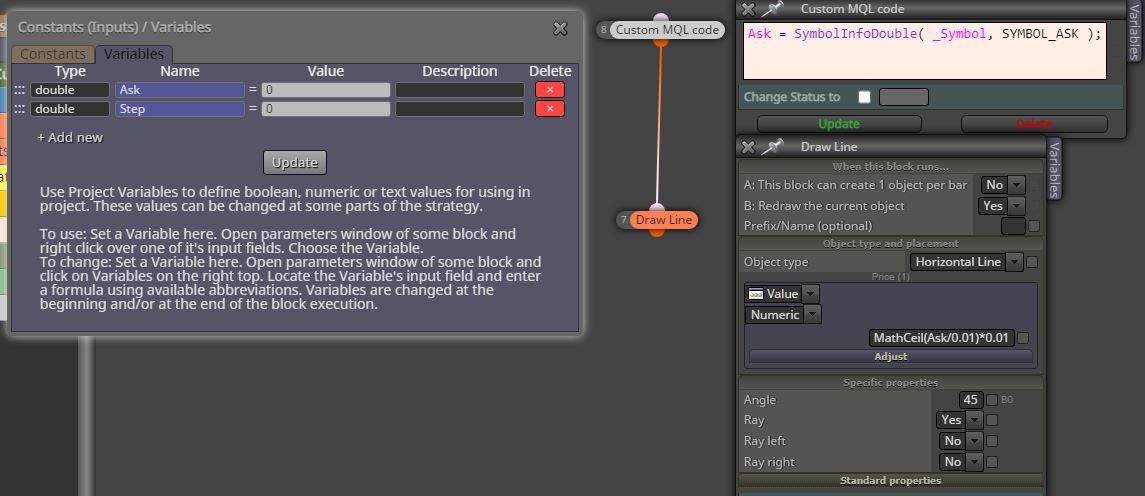
Task: Click the Ask variable name field
Action: tap(180, 90)
